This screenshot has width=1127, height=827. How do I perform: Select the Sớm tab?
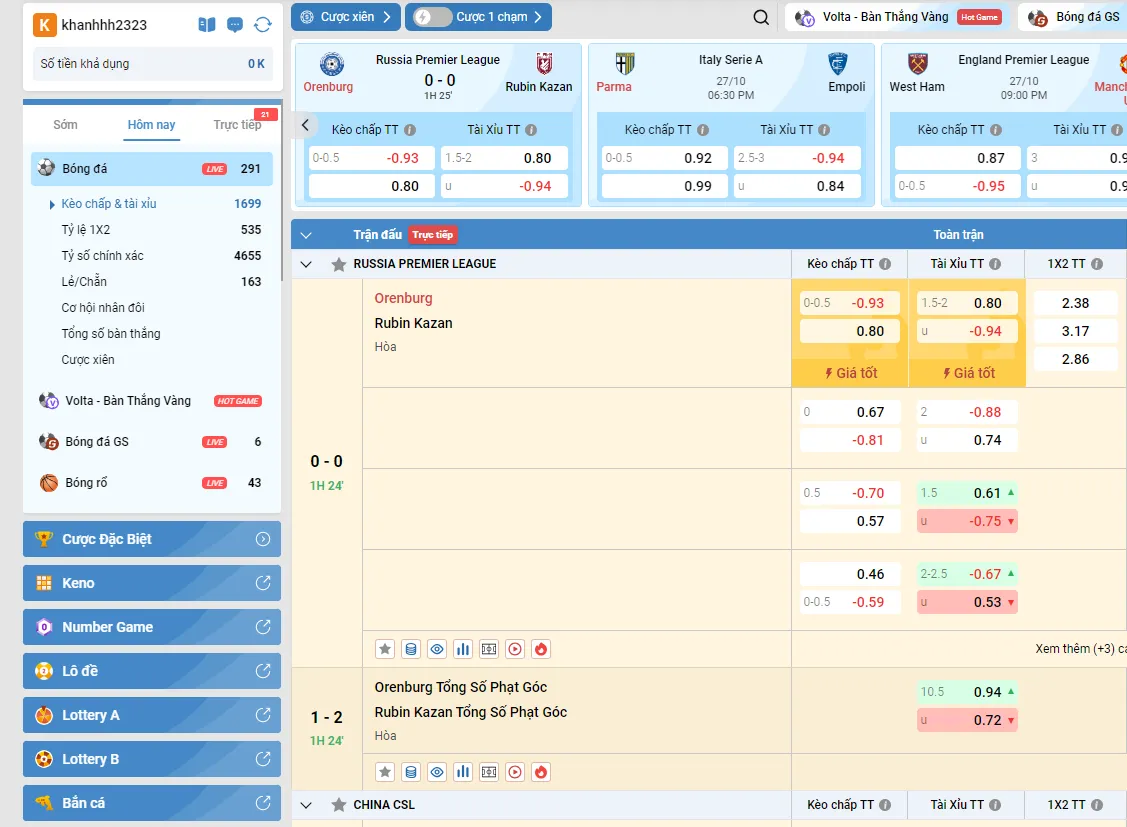[65, 125]
